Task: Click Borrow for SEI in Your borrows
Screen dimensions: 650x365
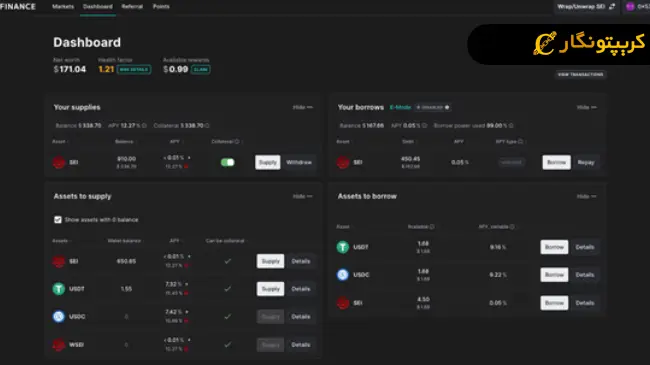Action: 556,162
